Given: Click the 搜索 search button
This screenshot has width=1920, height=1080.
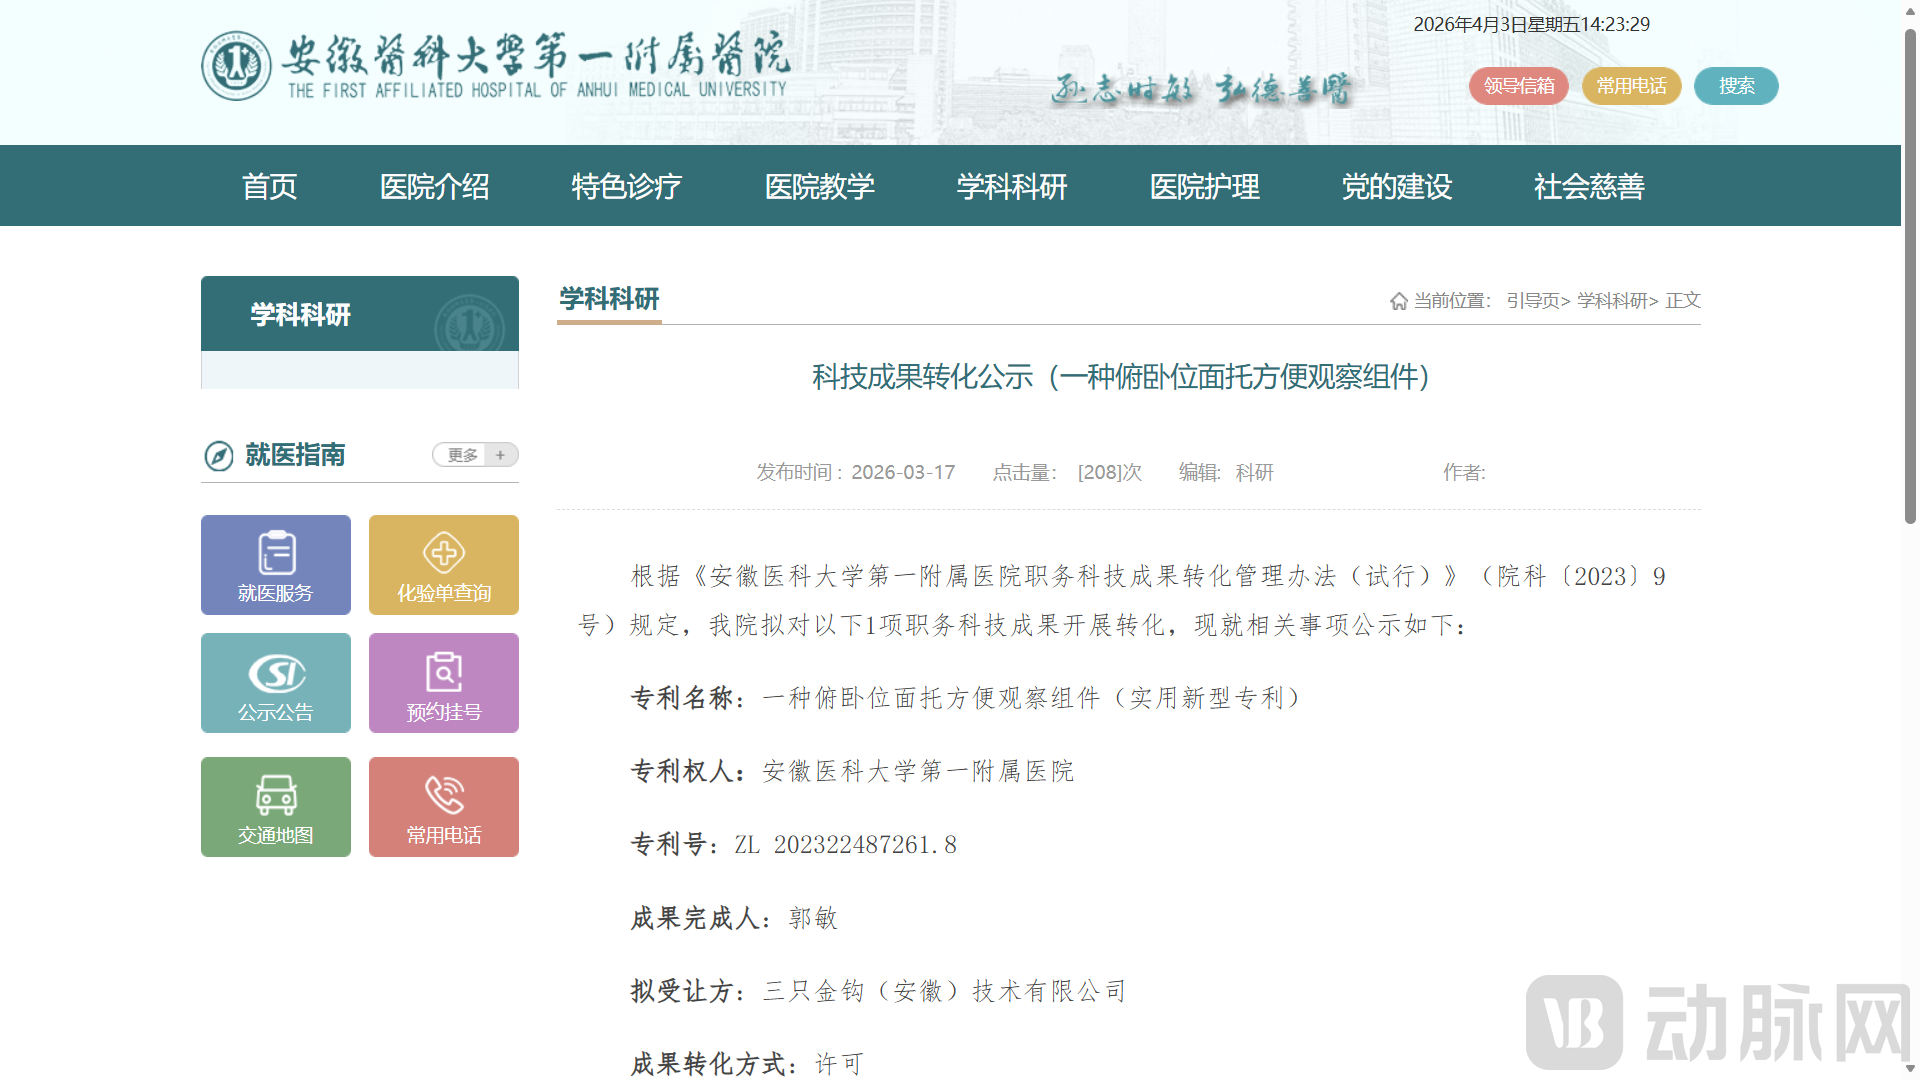Looking at the screenshot, I should 1735,86.
